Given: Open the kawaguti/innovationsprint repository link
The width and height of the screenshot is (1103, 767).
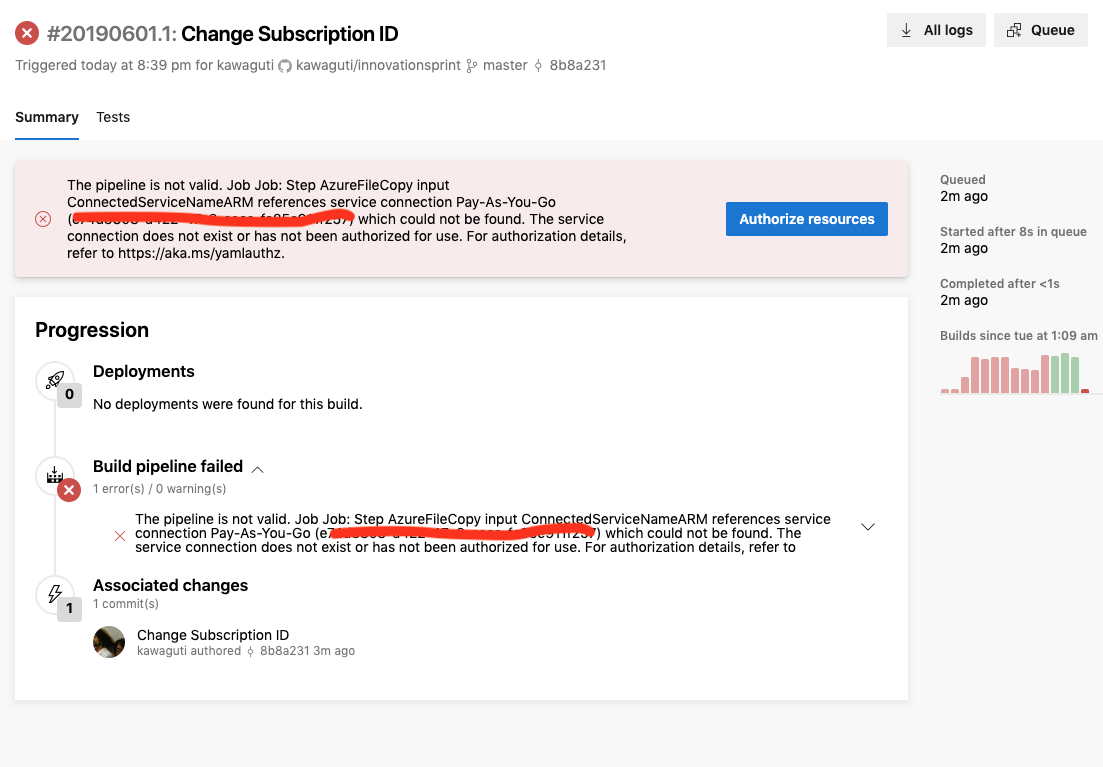Looking at the screenshot, I should 378,65.
